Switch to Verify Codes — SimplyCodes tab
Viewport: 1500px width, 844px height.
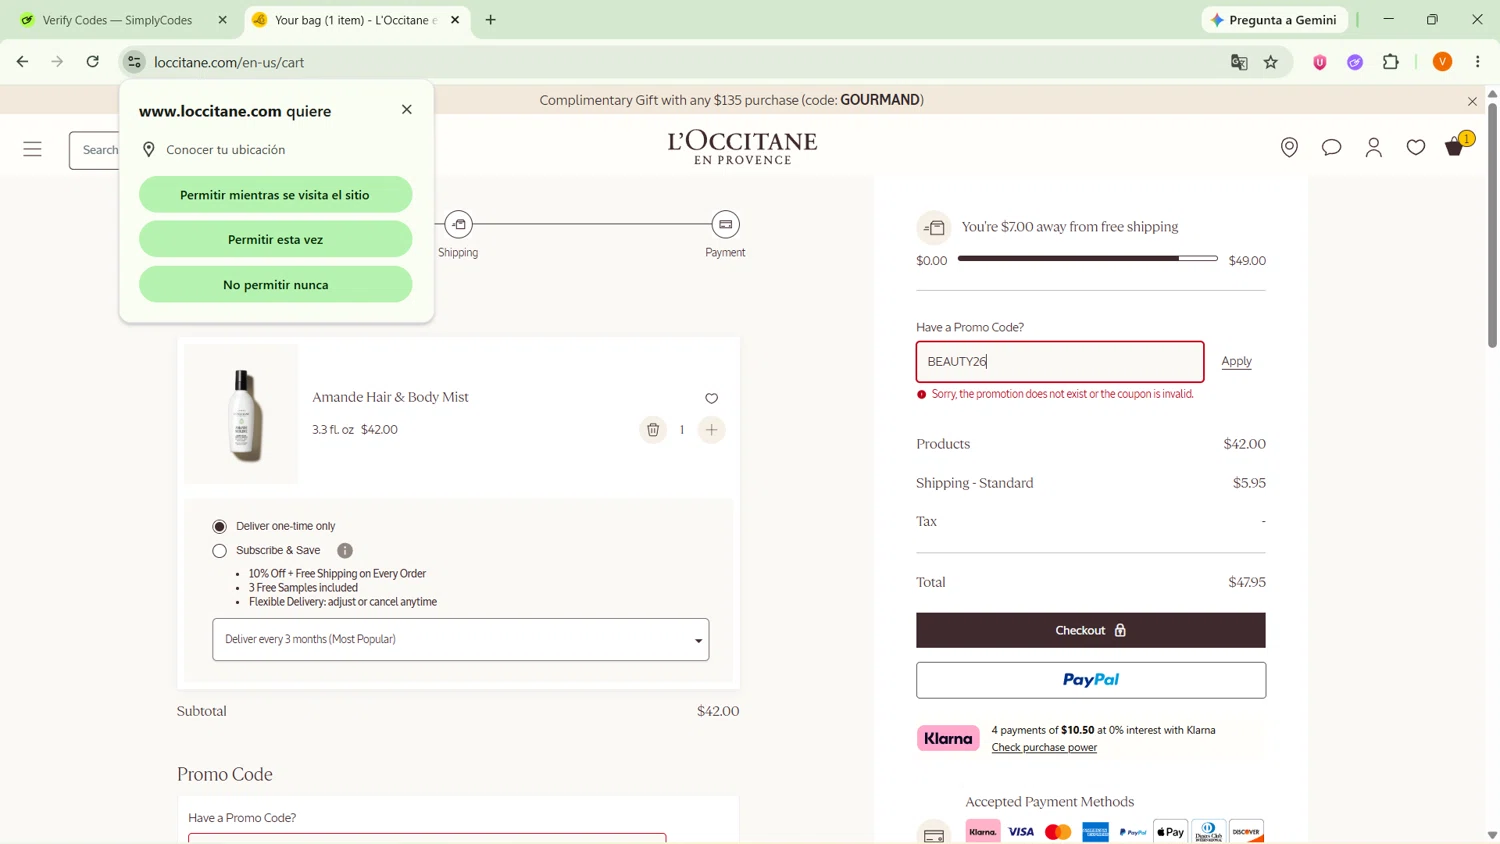[x=117, y=20]
